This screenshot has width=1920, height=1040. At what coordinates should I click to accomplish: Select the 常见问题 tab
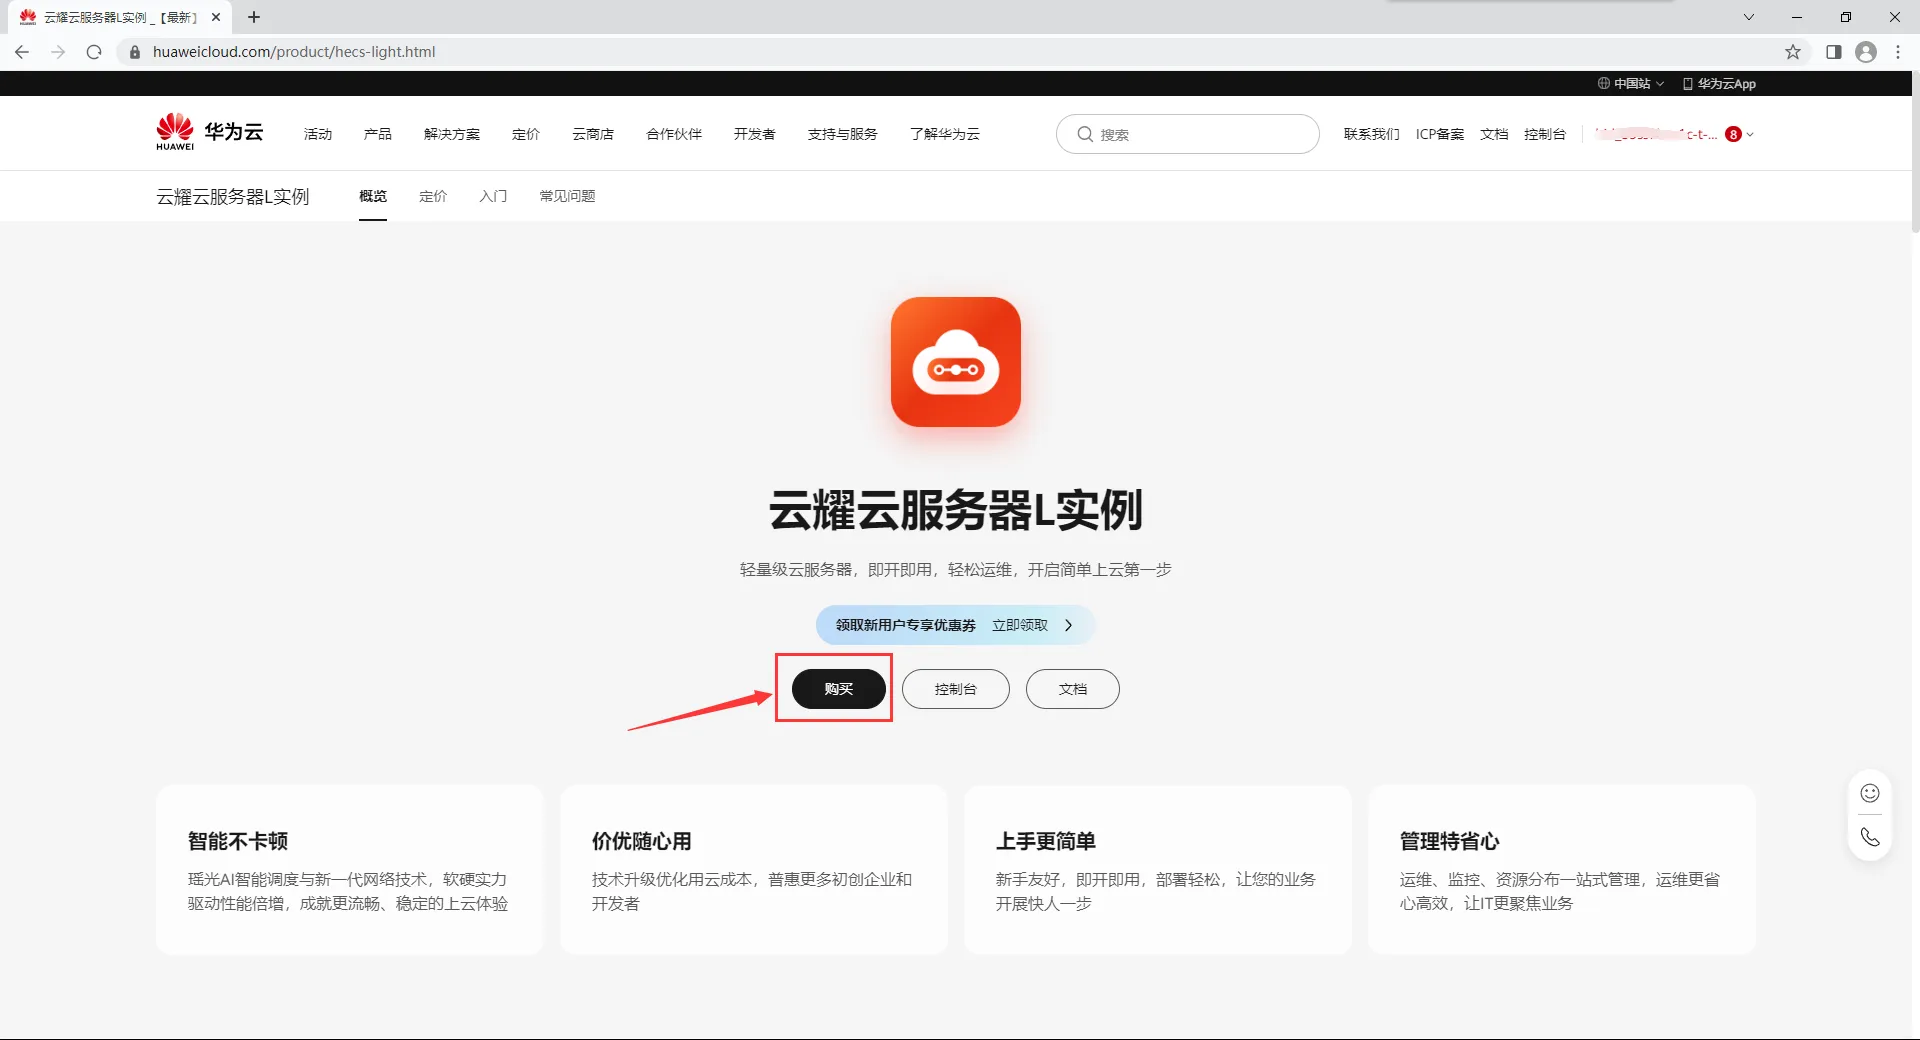567,196
